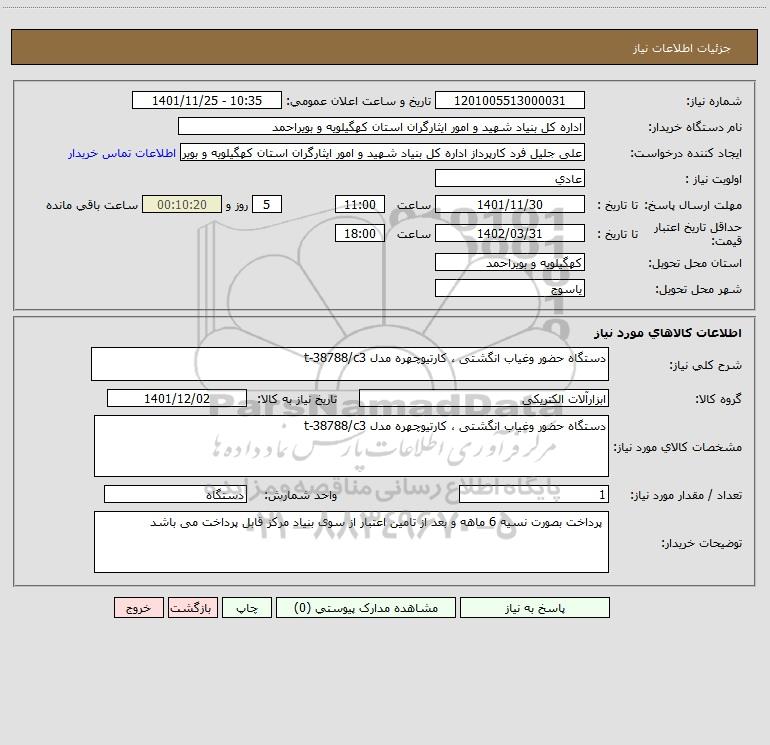Click the announcement date field 1401/11/25 - 10:35
Screen dimensions: 770x745
pyautogui.click(x=207, y=100)
